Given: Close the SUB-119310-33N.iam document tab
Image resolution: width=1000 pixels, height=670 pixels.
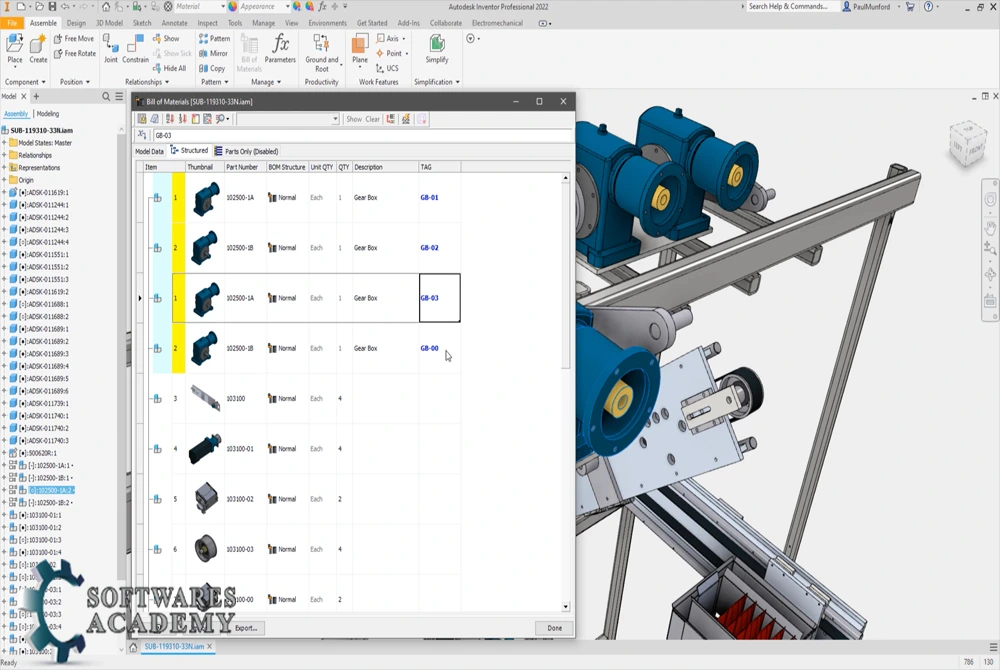Looking at the screenshot, I should (209, 646).
